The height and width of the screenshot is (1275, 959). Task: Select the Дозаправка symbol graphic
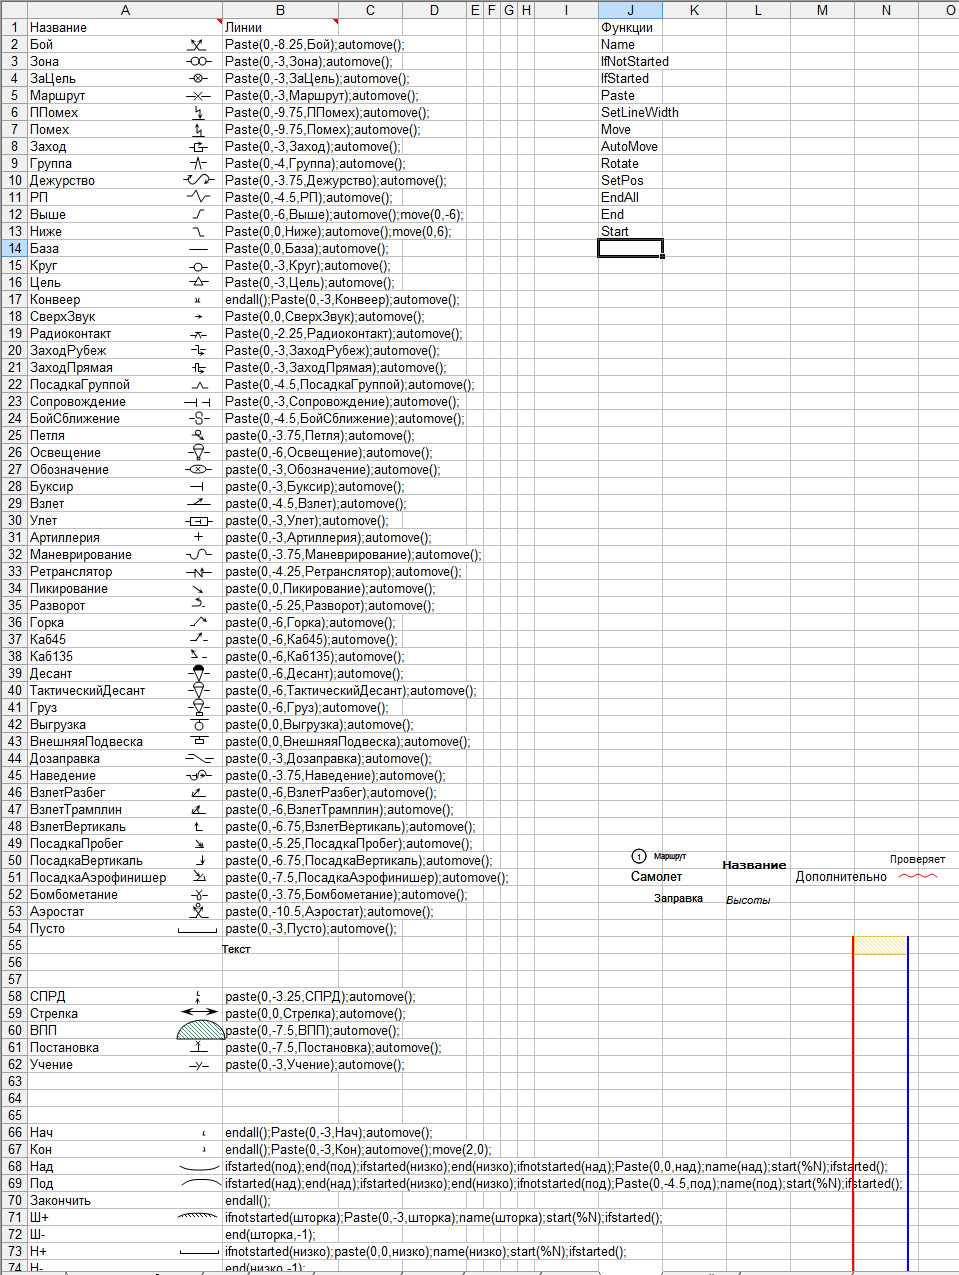199,758
